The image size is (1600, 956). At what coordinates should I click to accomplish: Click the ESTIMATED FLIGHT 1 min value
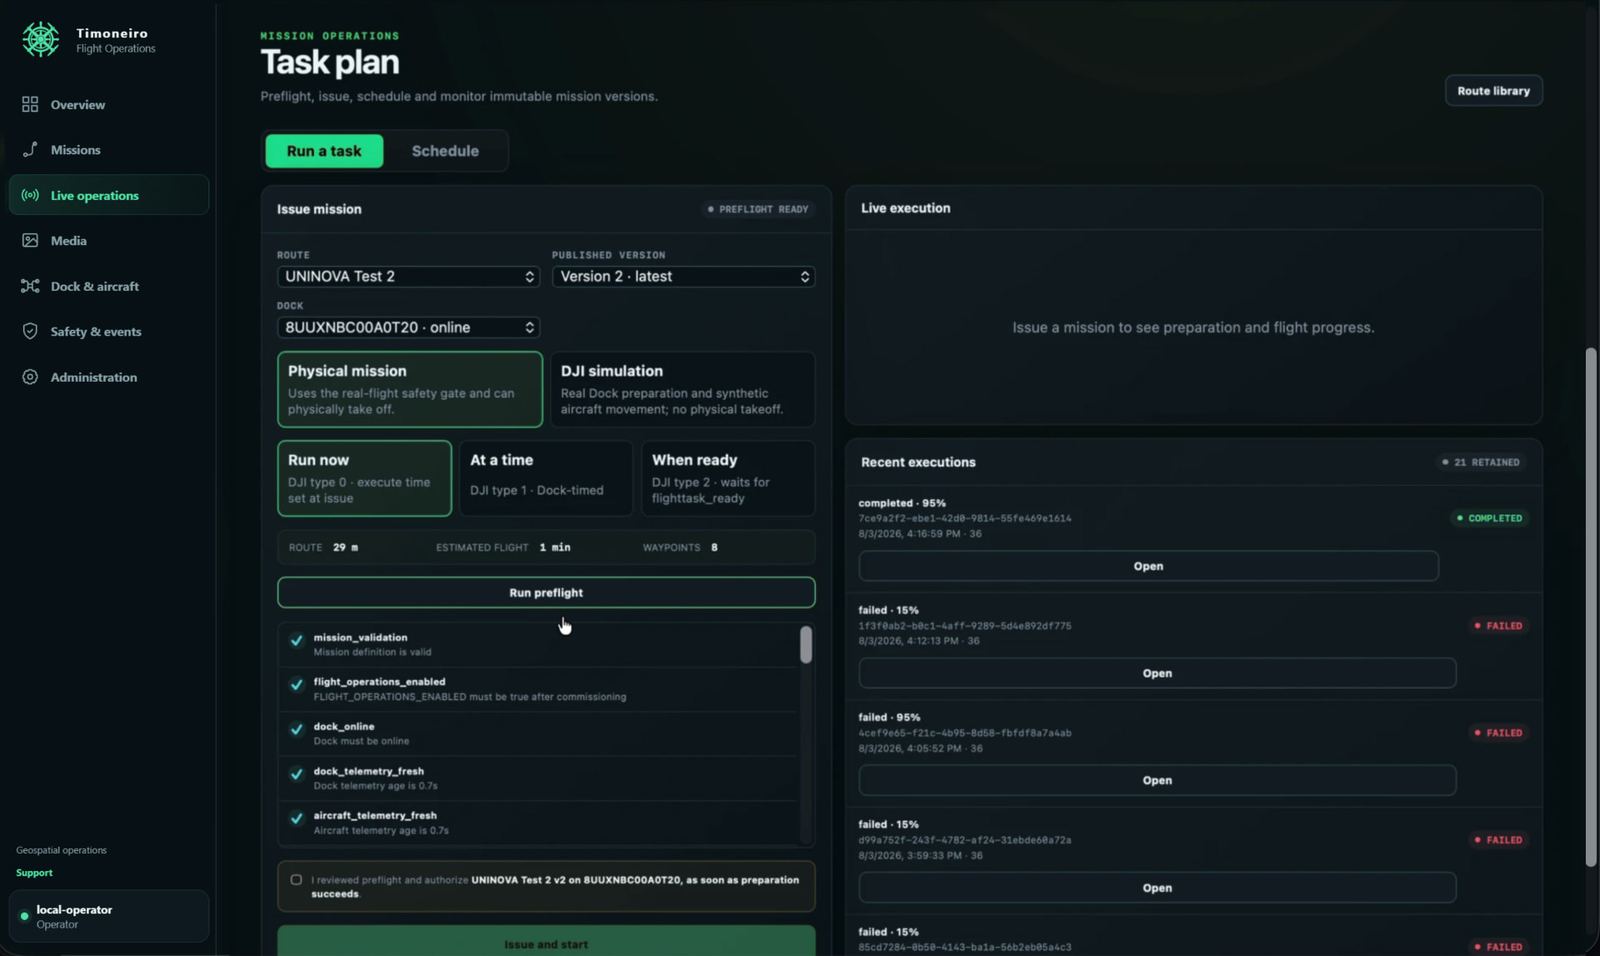click(x=555, y=547)
